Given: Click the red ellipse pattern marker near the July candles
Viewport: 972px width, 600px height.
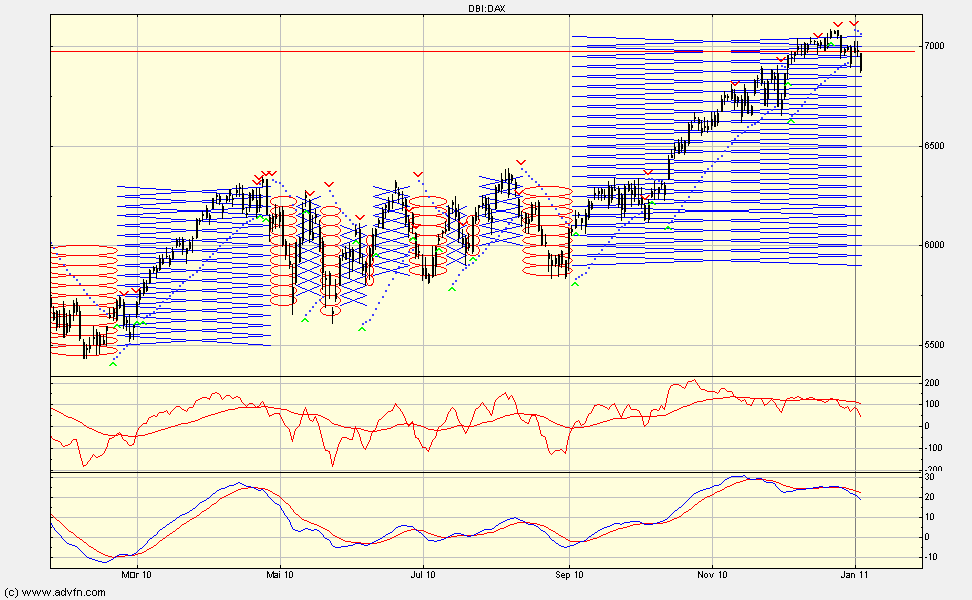Looking at the screenshot, I should tap(425, 232).
